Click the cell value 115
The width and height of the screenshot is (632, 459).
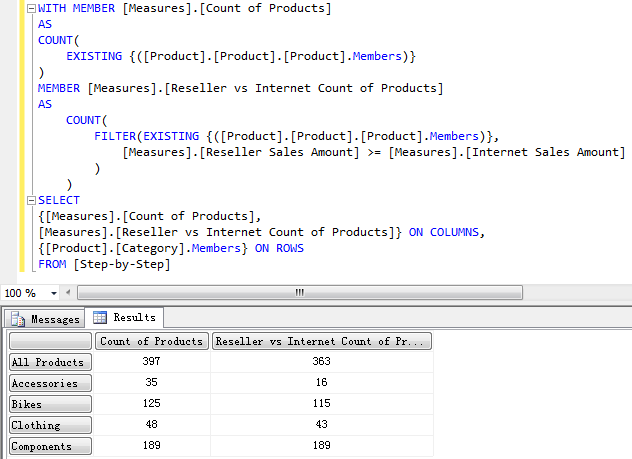(x=322, y=403)
